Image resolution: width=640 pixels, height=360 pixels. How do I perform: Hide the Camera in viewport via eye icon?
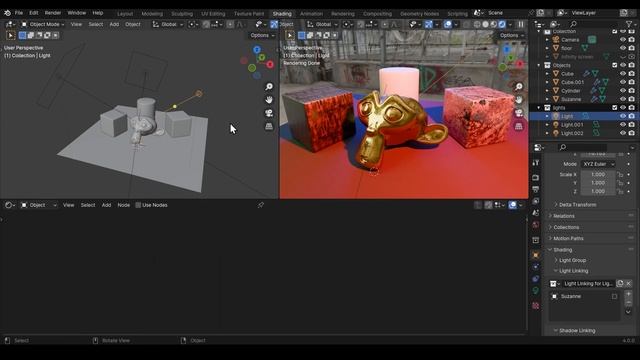pos(623,40)
